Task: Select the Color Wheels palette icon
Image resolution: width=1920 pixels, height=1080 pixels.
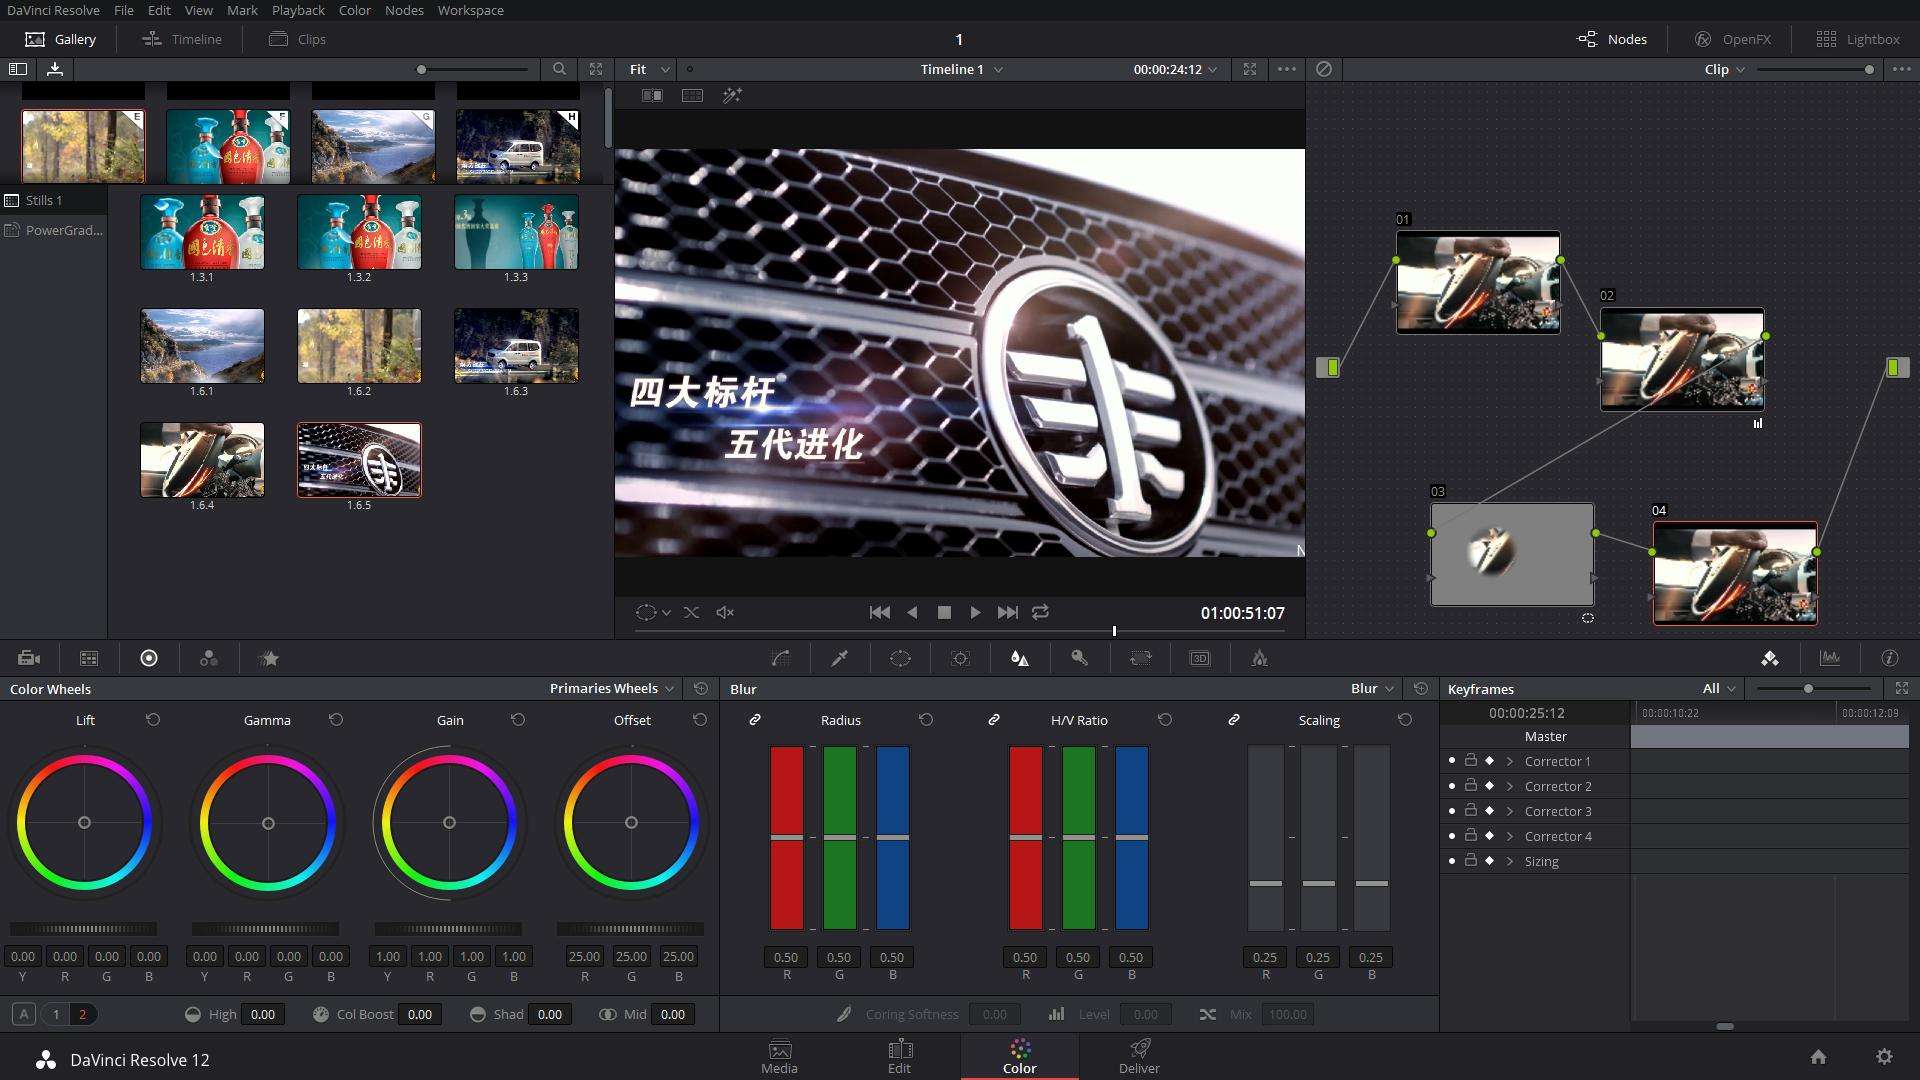Action: coord(149,658)
